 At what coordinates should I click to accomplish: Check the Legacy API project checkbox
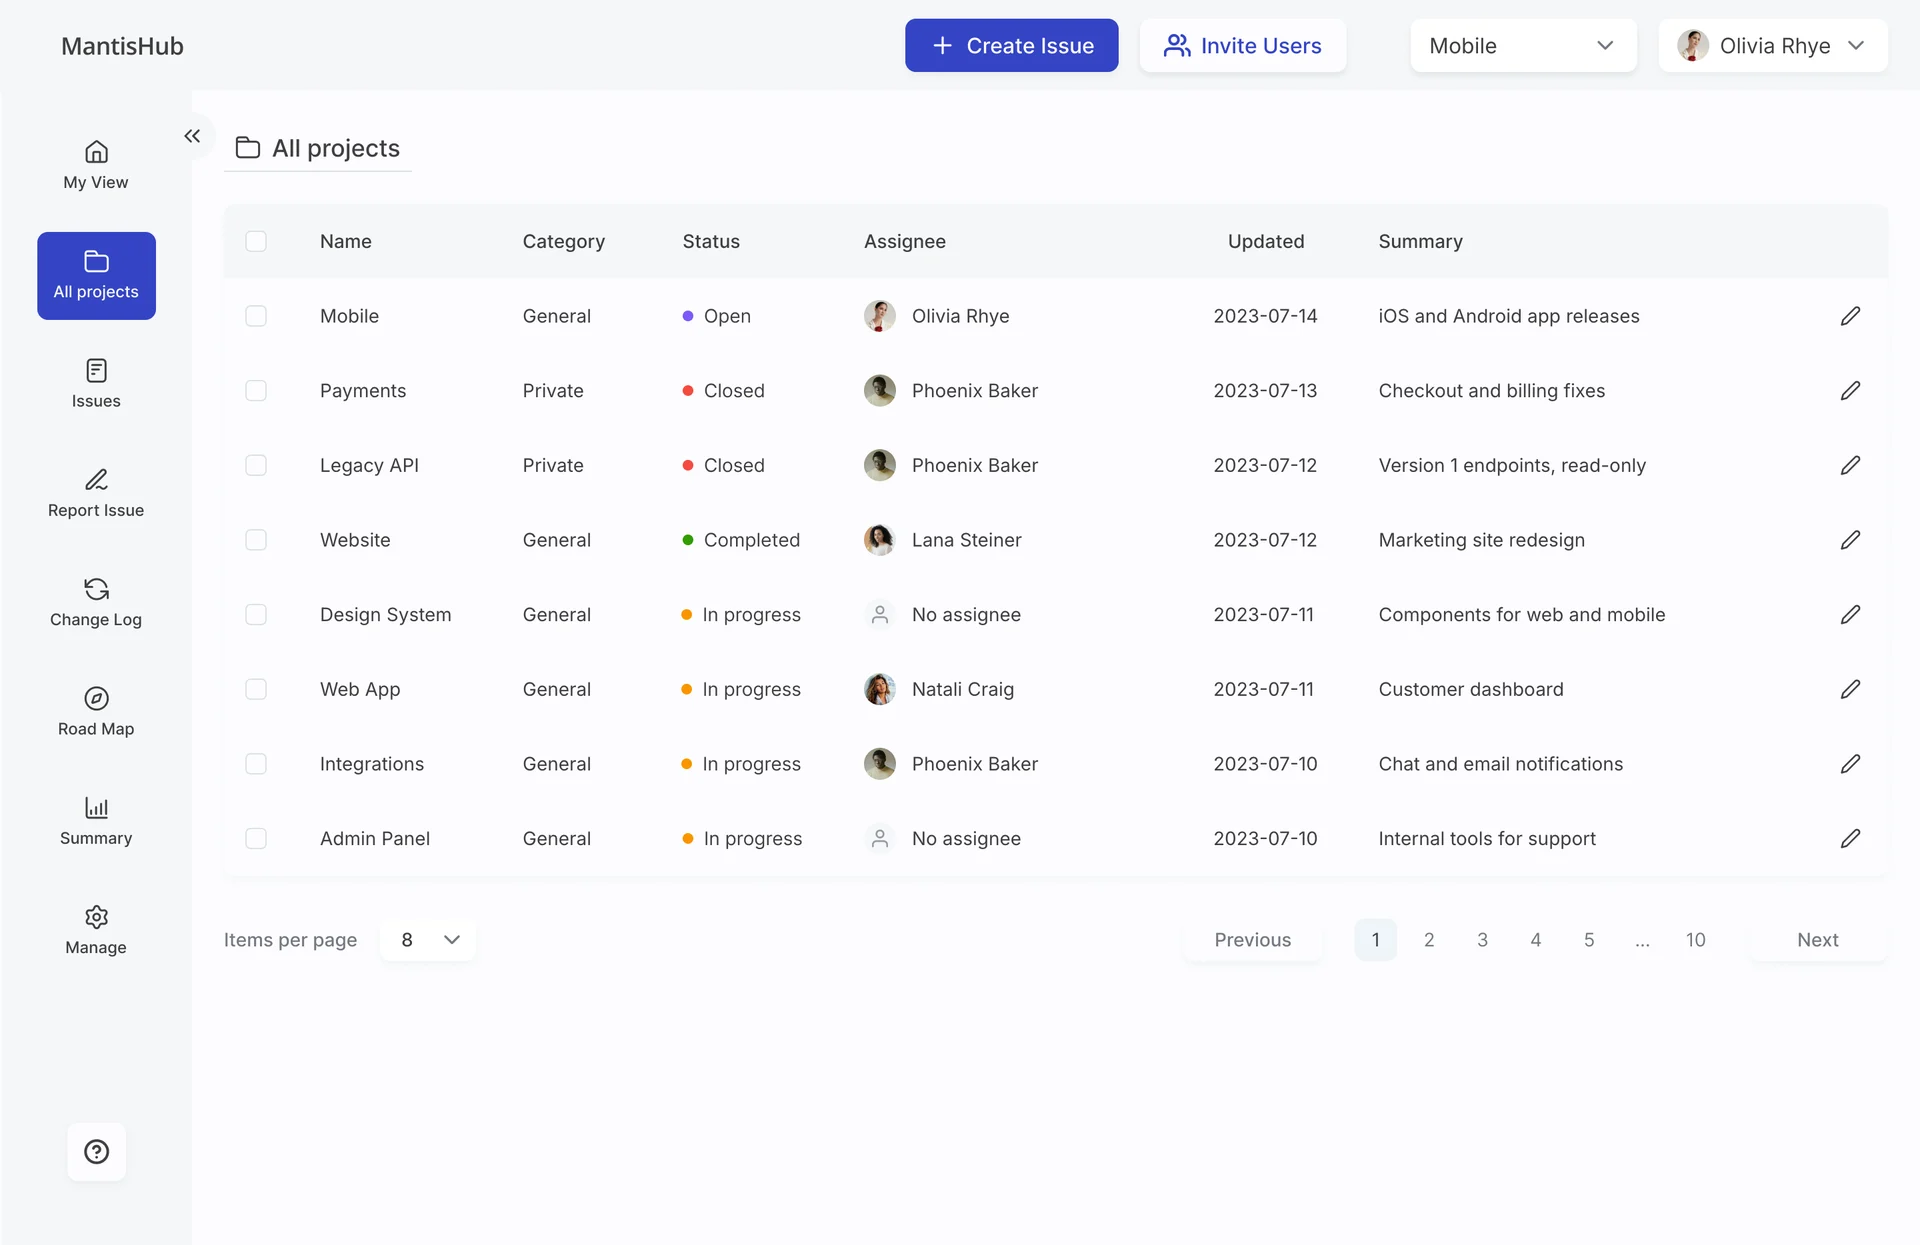[256, 465]
